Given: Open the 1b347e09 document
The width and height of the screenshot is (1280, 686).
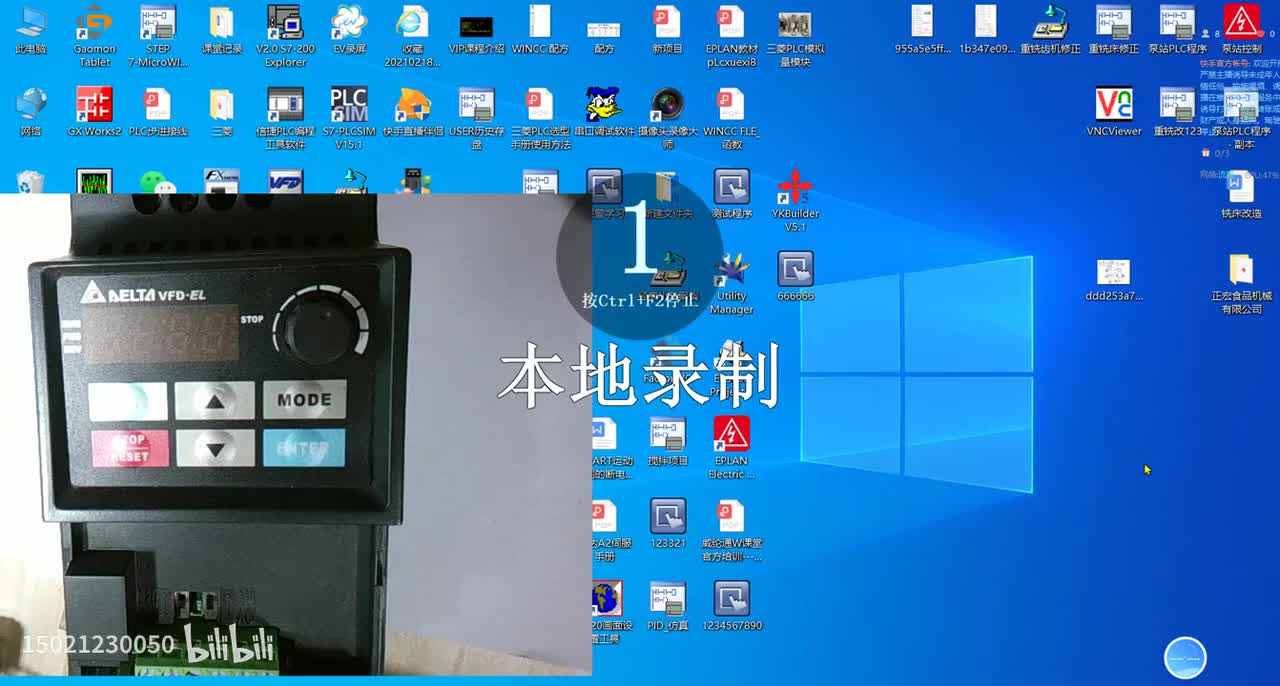Looking at the screenshot, I should click(x=986, y=30).
